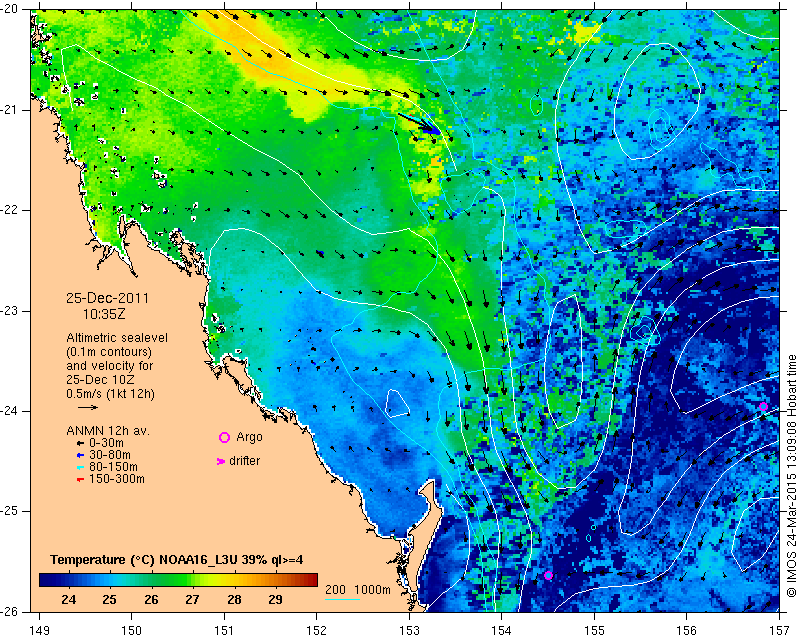The width and height of the screenshot is (800, 640).
Task: Click the 'Altimetric sealevel' text line
Action: click(117, 338)
